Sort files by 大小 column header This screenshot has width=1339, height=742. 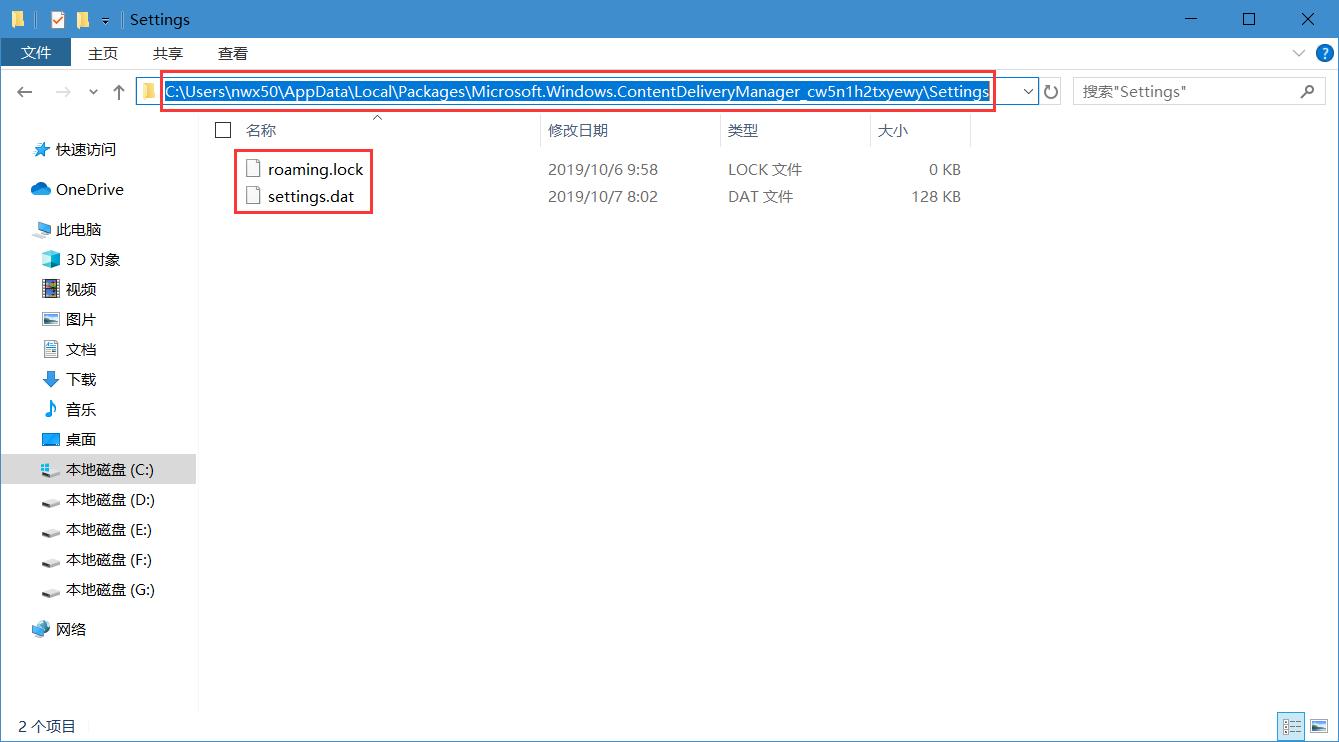(892, 130)
